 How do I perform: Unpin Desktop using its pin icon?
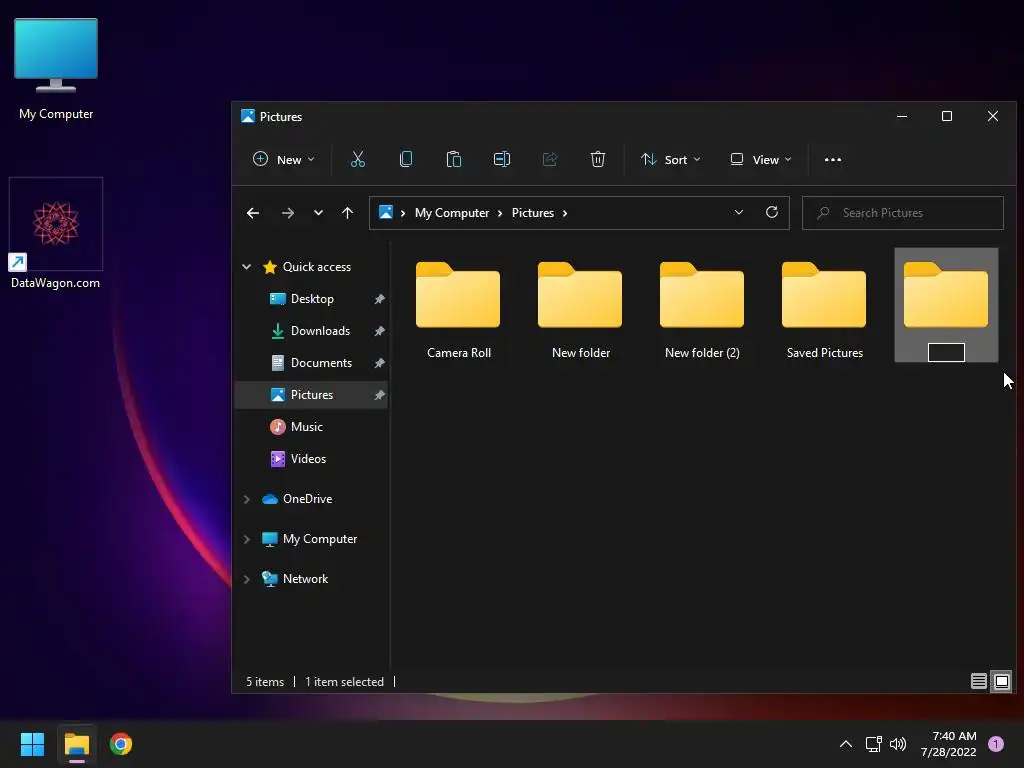tap(379, 299)
